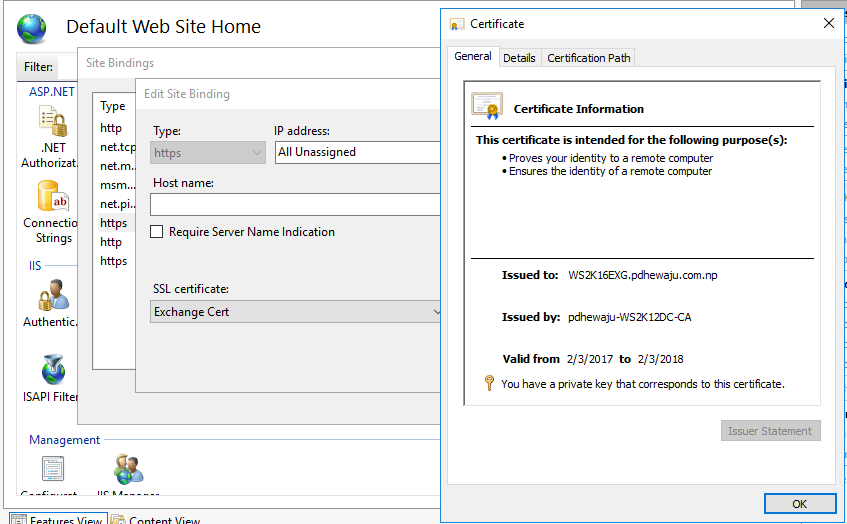Click the Issued to value WS2K16EXG.pdhewaju.com.np
This screenshot has width=847, height=524.
click(642, 275)
